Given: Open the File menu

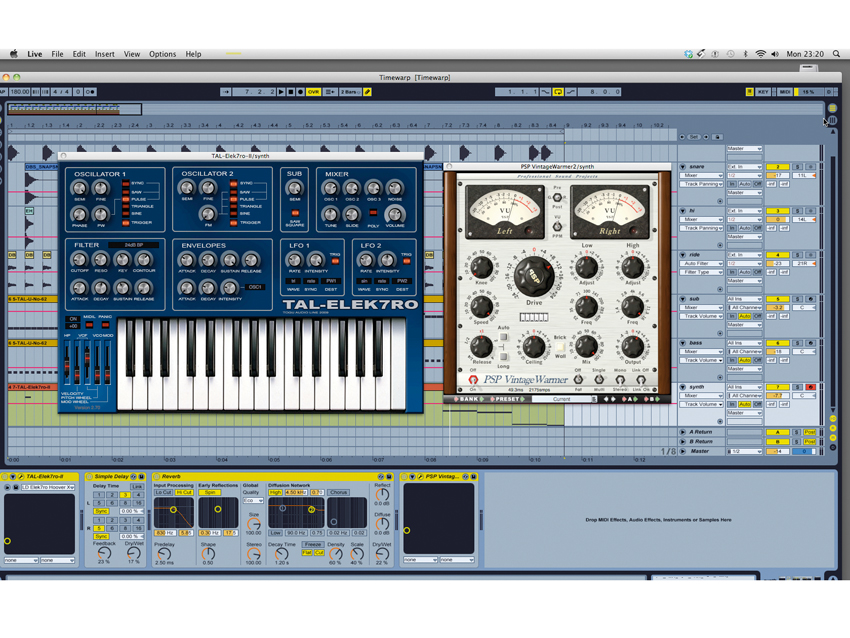Looking at the screenshot, I should pos(57,54).
